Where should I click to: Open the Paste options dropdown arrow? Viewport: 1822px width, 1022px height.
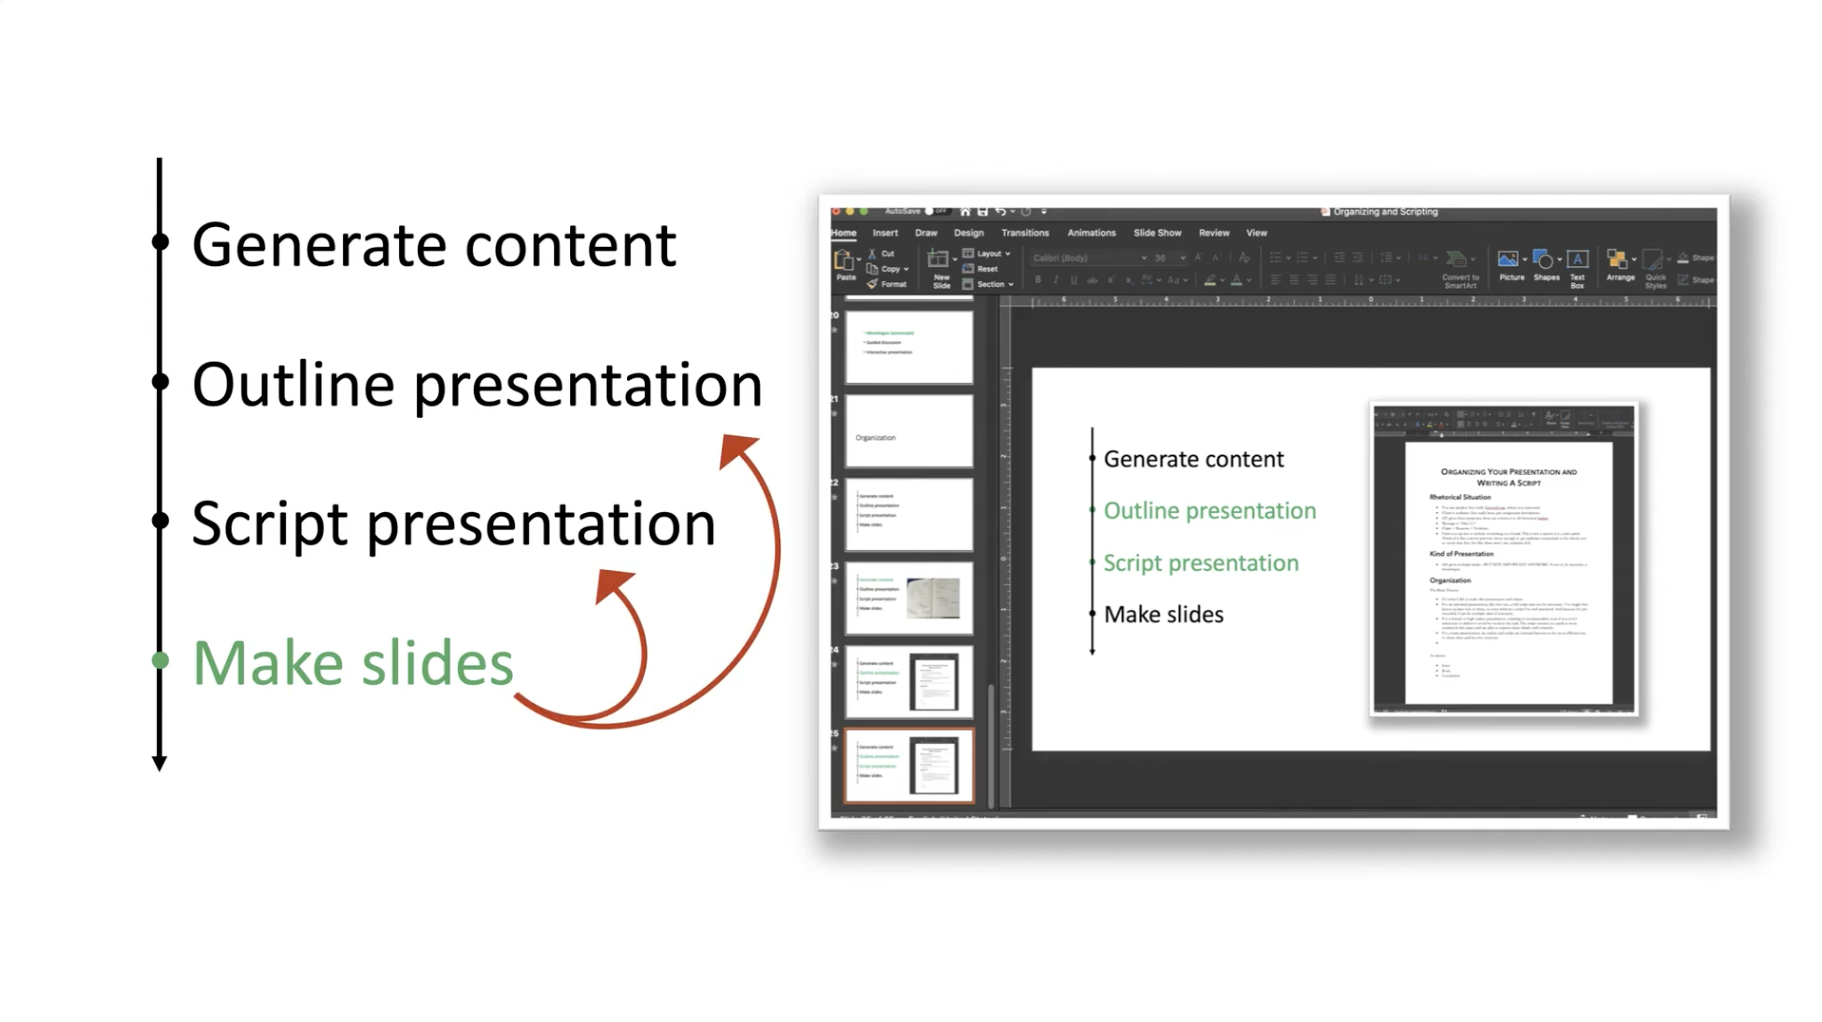tap(859, 260)
